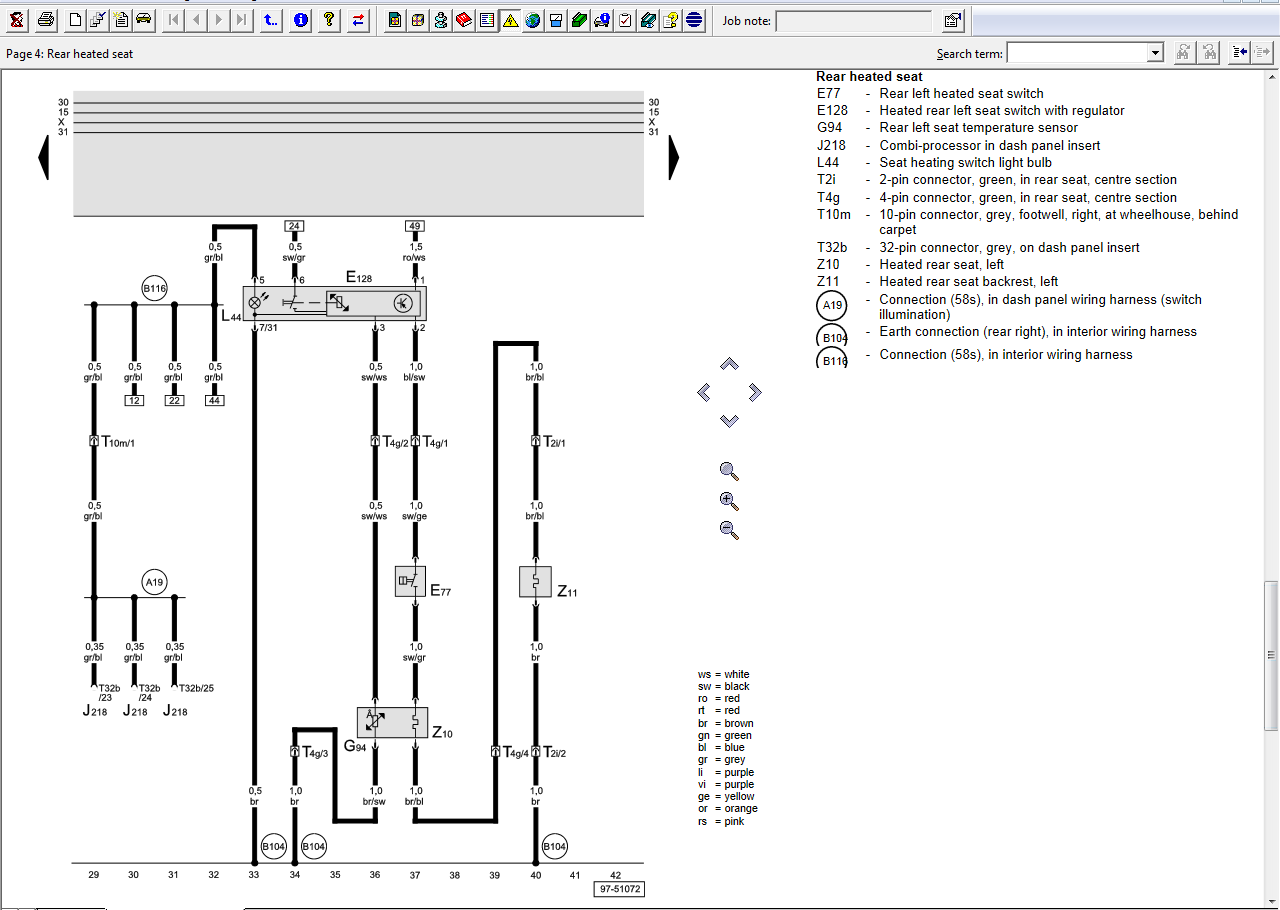Click the red-blue swap arrows icon
This screenshot has height=910, width=1280.
pos(358,20)
